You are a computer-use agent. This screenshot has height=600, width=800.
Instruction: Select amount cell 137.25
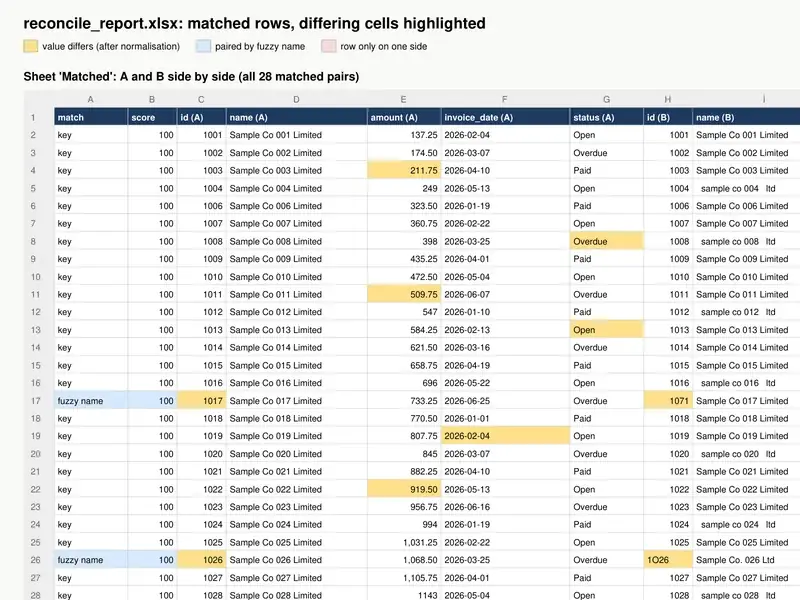pos(404,135)
